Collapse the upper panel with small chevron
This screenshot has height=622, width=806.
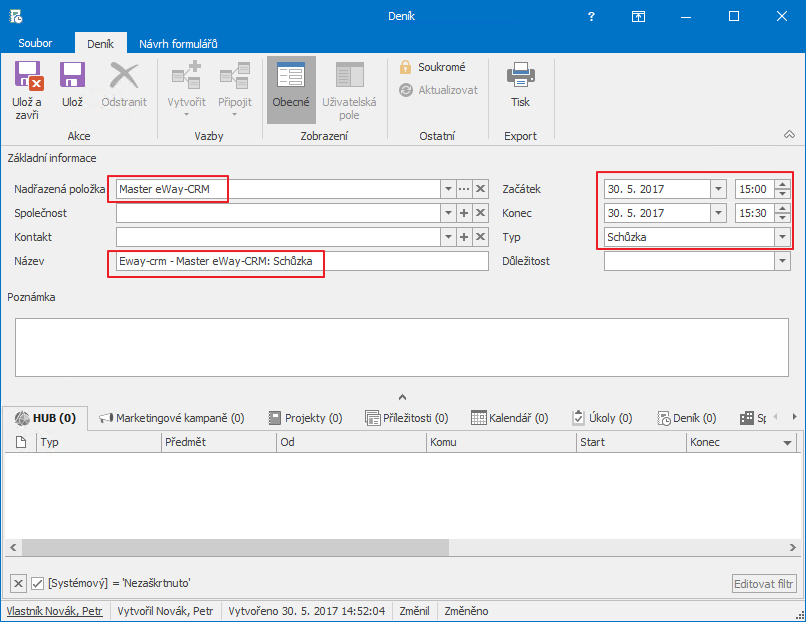402,397
